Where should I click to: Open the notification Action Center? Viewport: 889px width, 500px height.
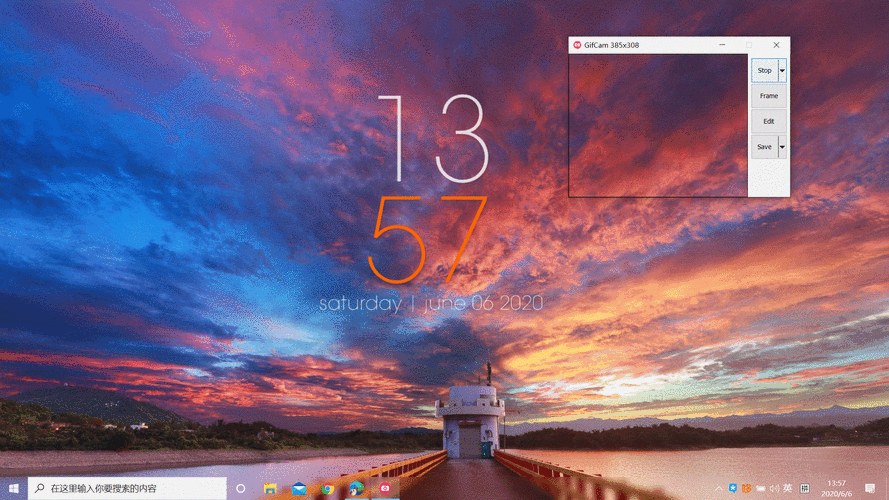coord(870,488)
